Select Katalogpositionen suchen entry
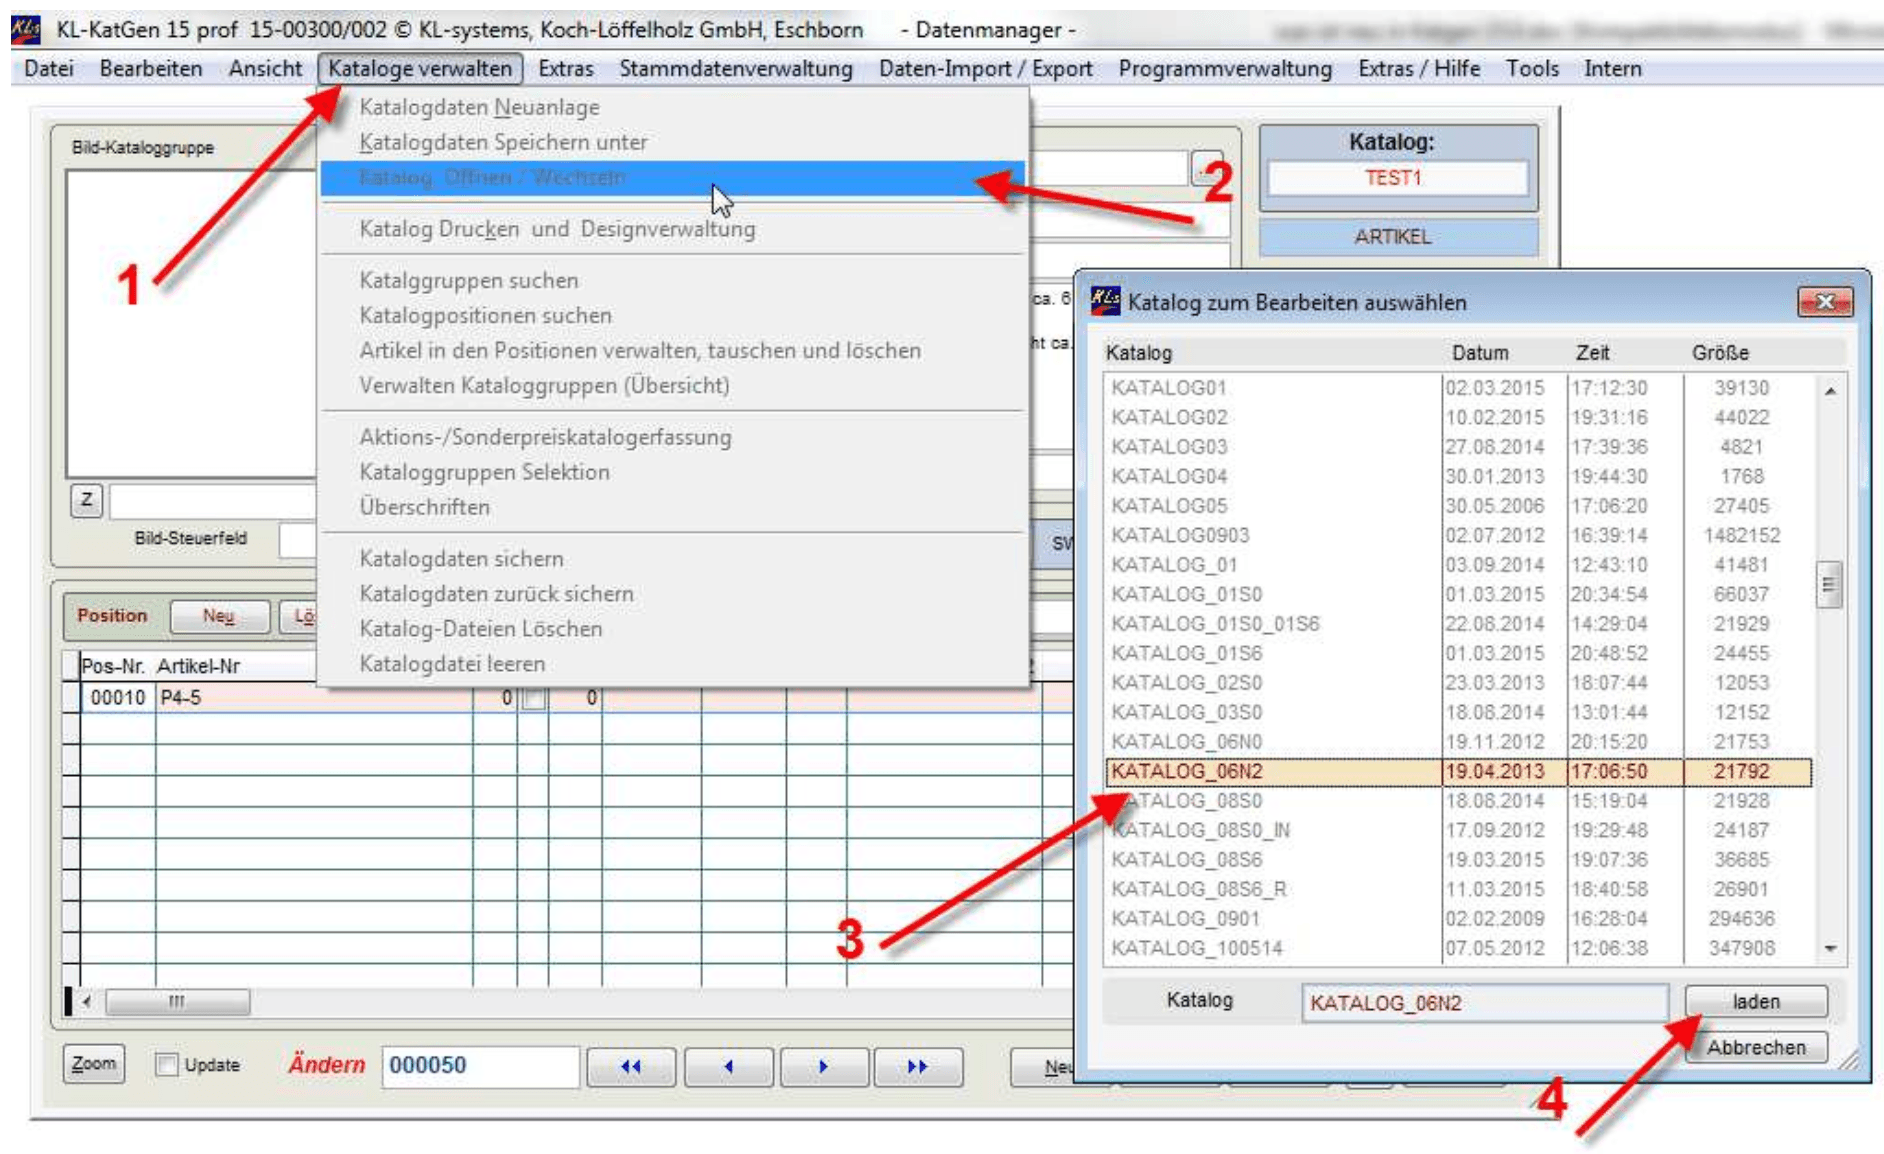 point(673,316)
